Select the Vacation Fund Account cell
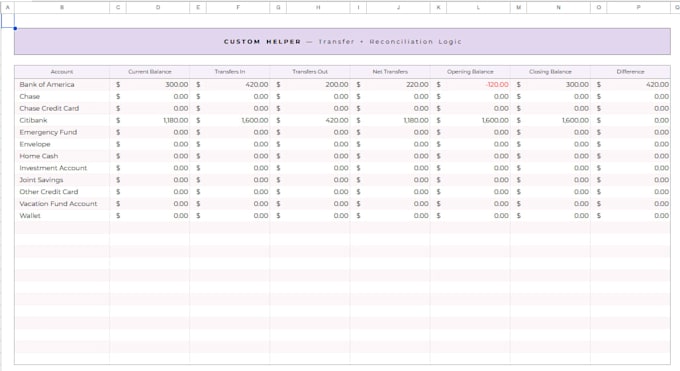 [x=62, y=204]
